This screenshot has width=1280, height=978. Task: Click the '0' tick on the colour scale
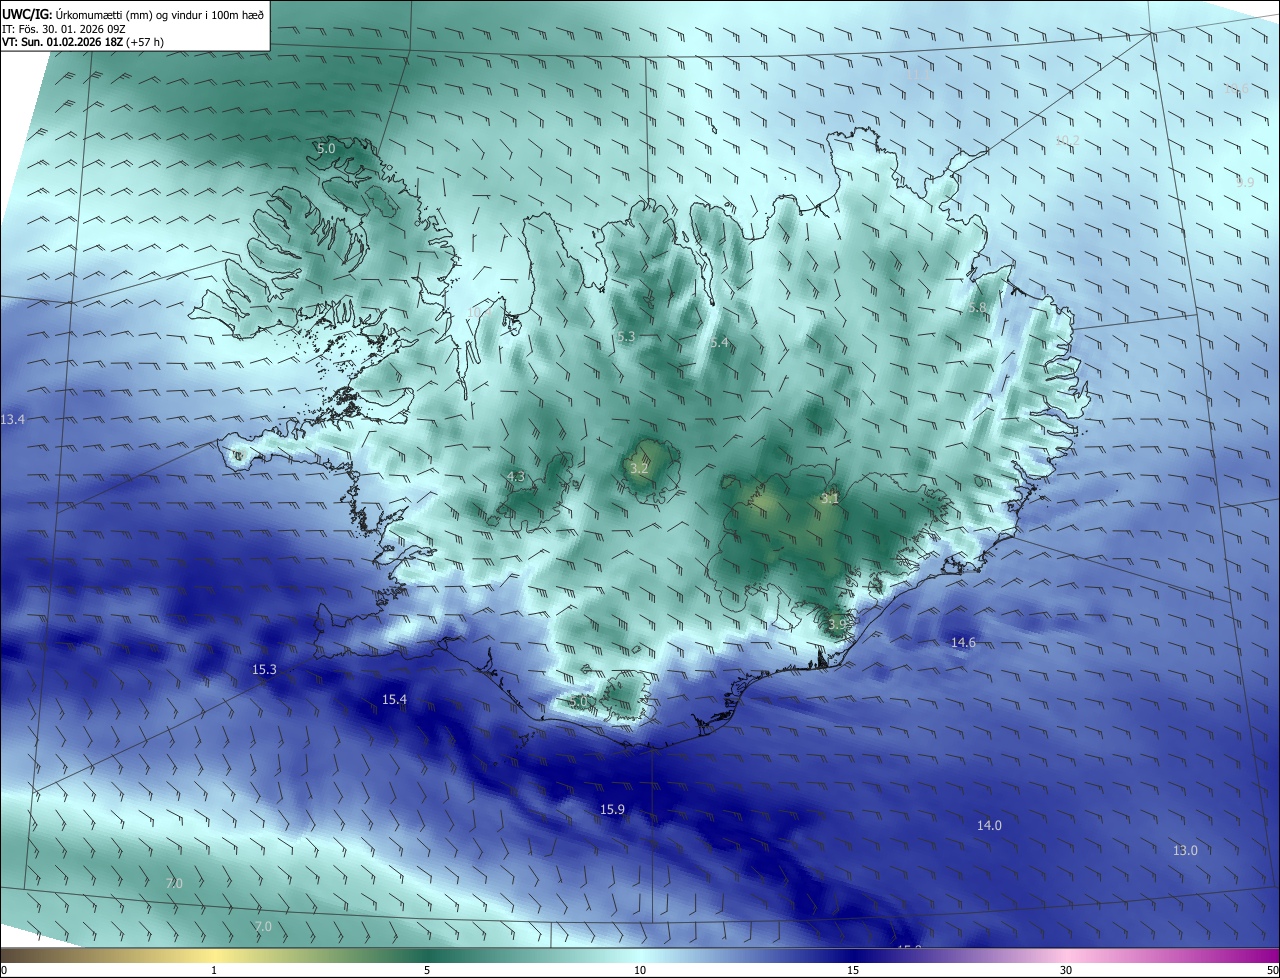tap(3, 970)
